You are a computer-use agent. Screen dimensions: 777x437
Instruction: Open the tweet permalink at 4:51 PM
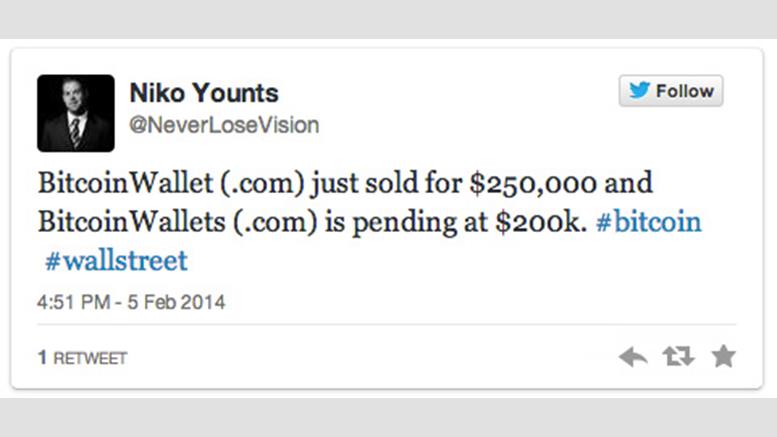[x=131, y=302]
